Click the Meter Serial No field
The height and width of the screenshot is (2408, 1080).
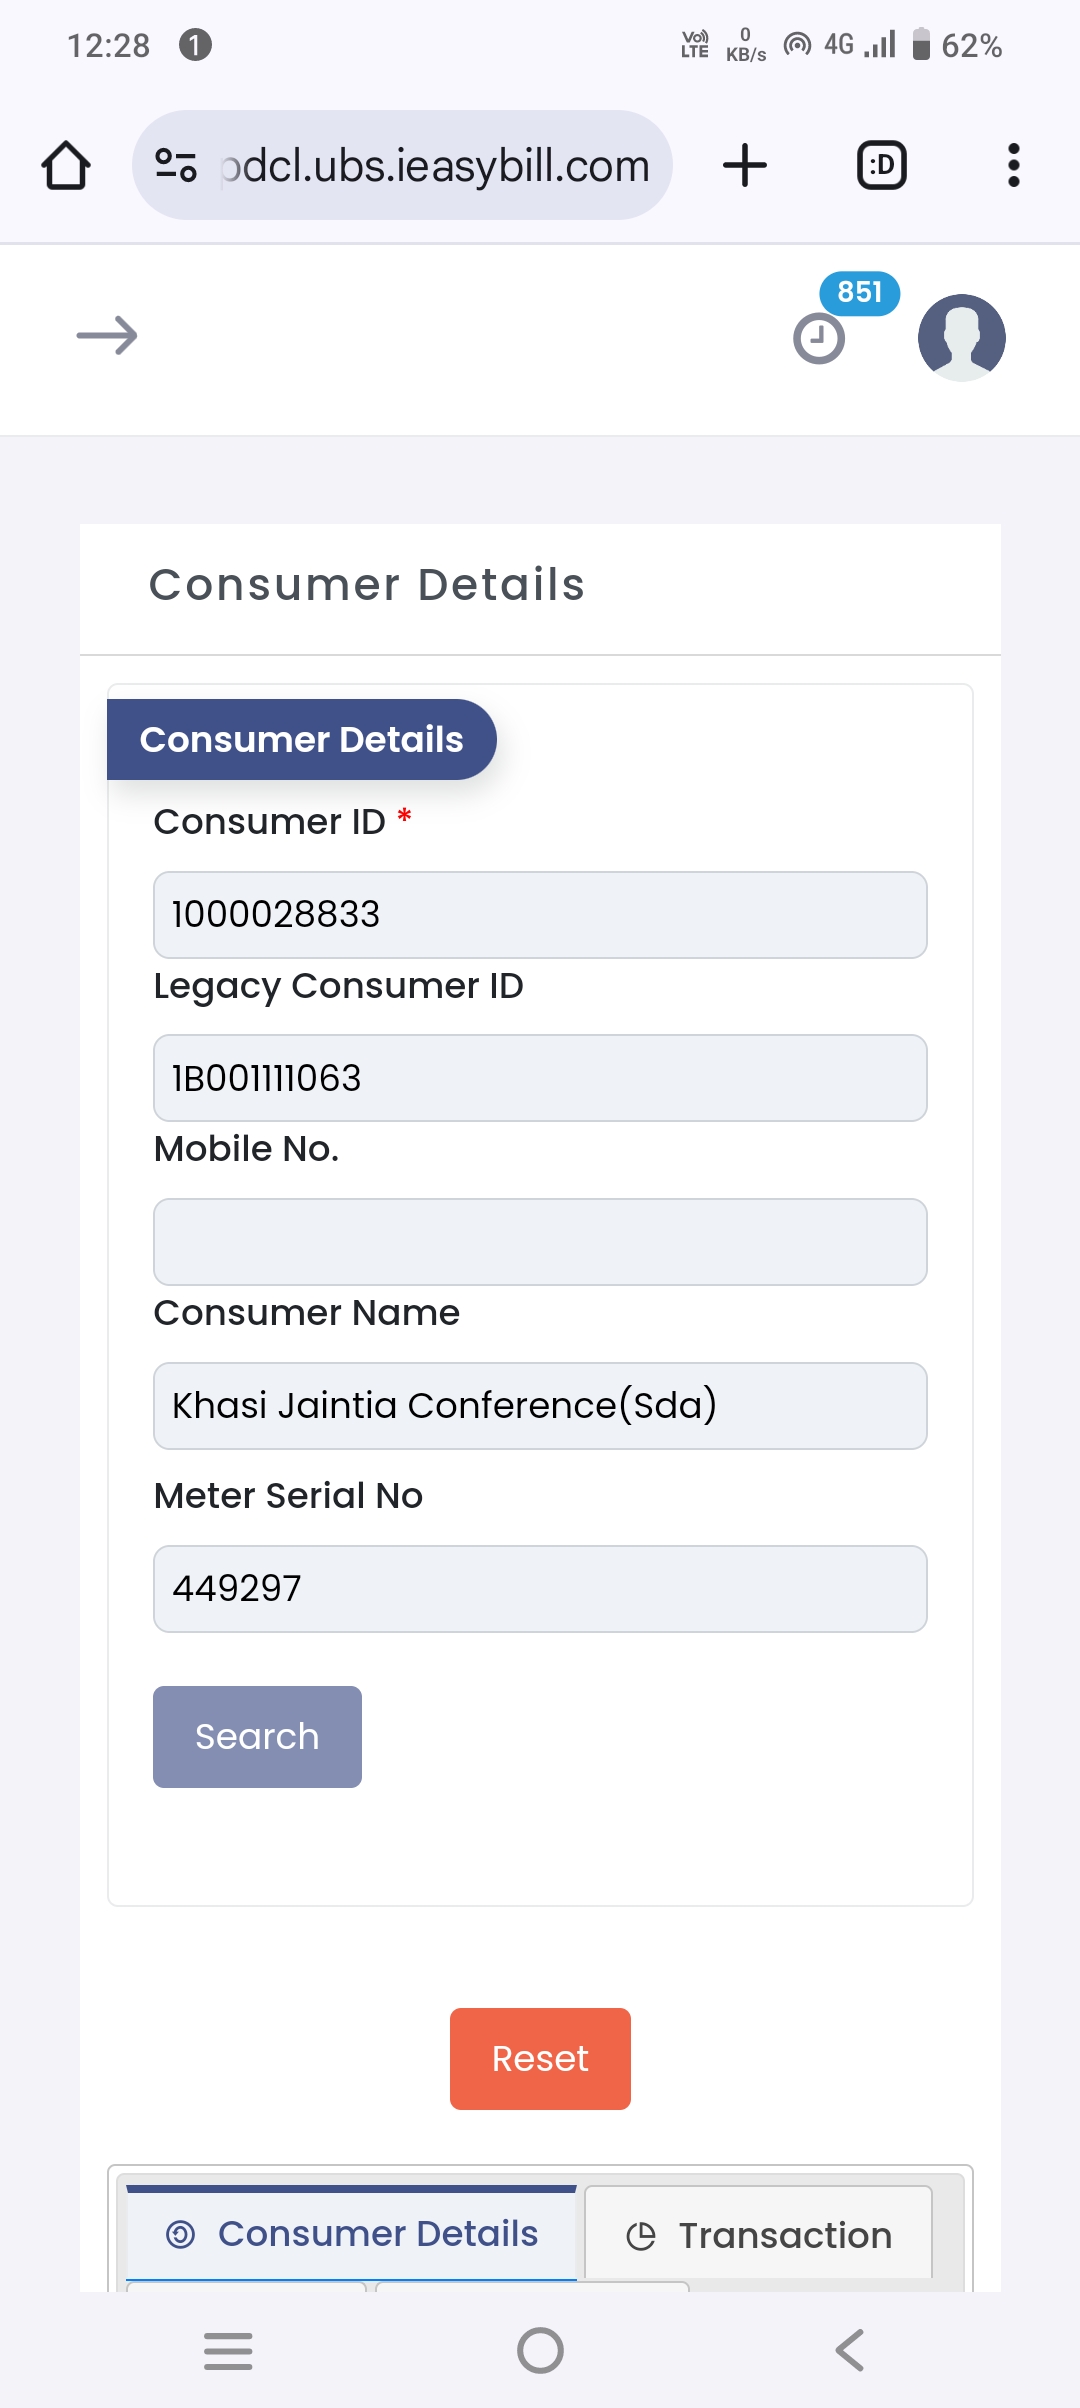tap(540, 1589)
